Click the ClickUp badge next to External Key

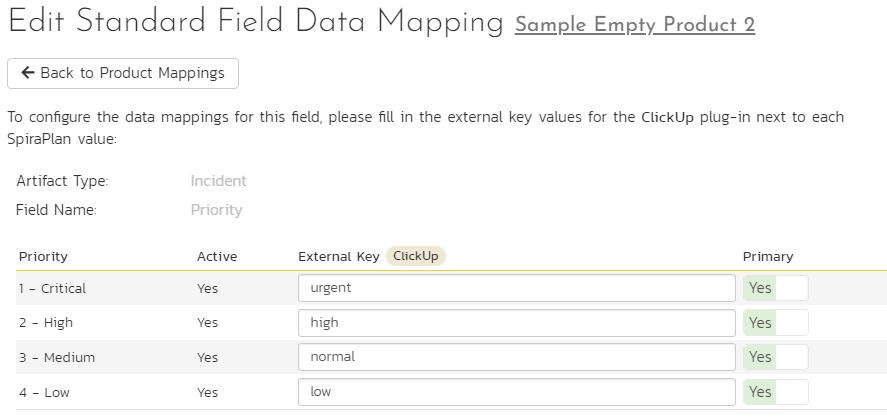[416, 256]
